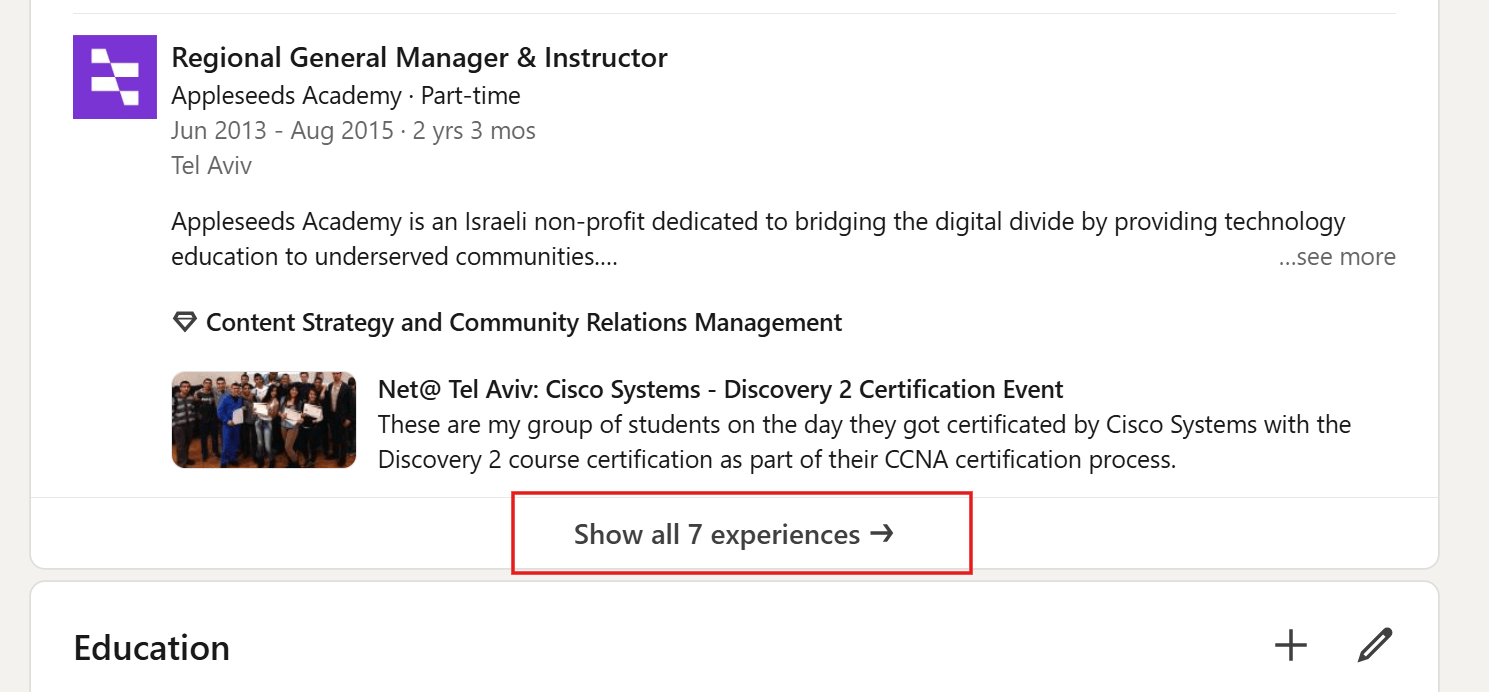Expand the description with see more

pos(1337,257)
